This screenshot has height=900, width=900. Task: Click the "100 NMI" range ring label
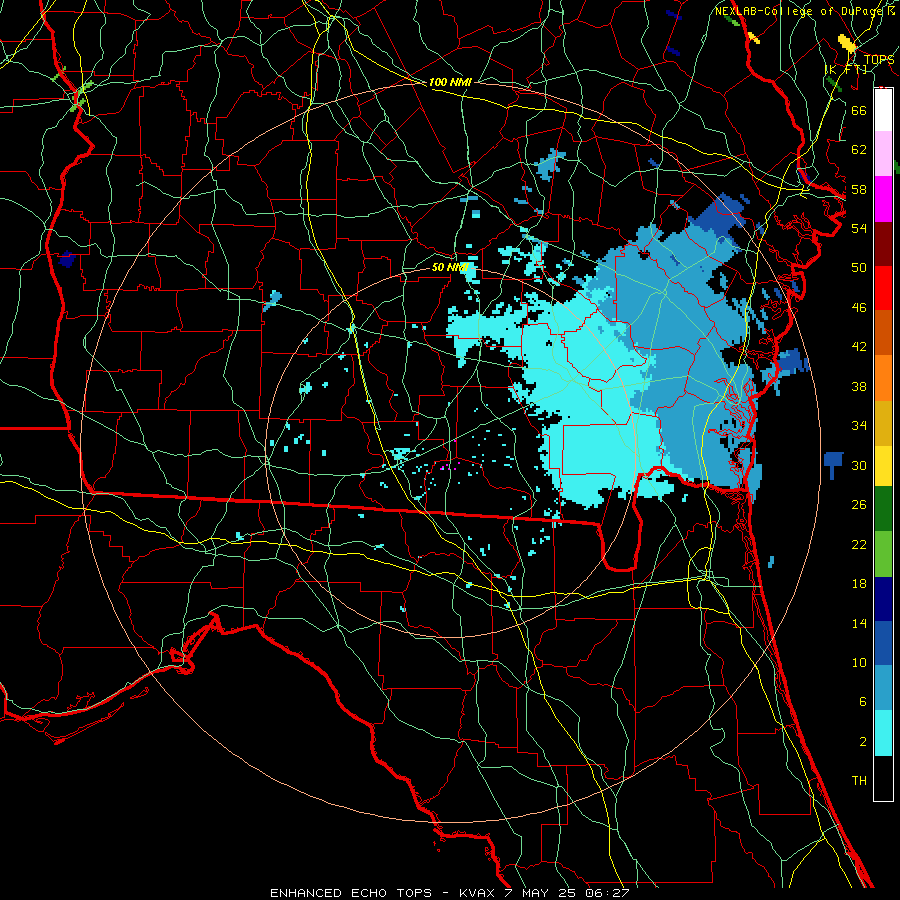(x=450, y=82)
